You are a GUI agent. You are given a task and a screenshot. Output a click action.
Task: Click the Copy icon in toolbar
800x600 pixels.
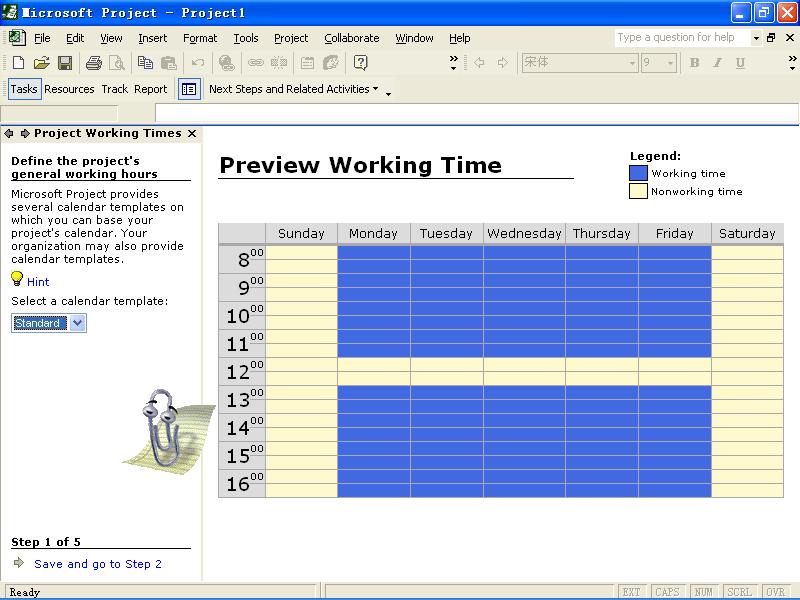(x=145, y=63)
